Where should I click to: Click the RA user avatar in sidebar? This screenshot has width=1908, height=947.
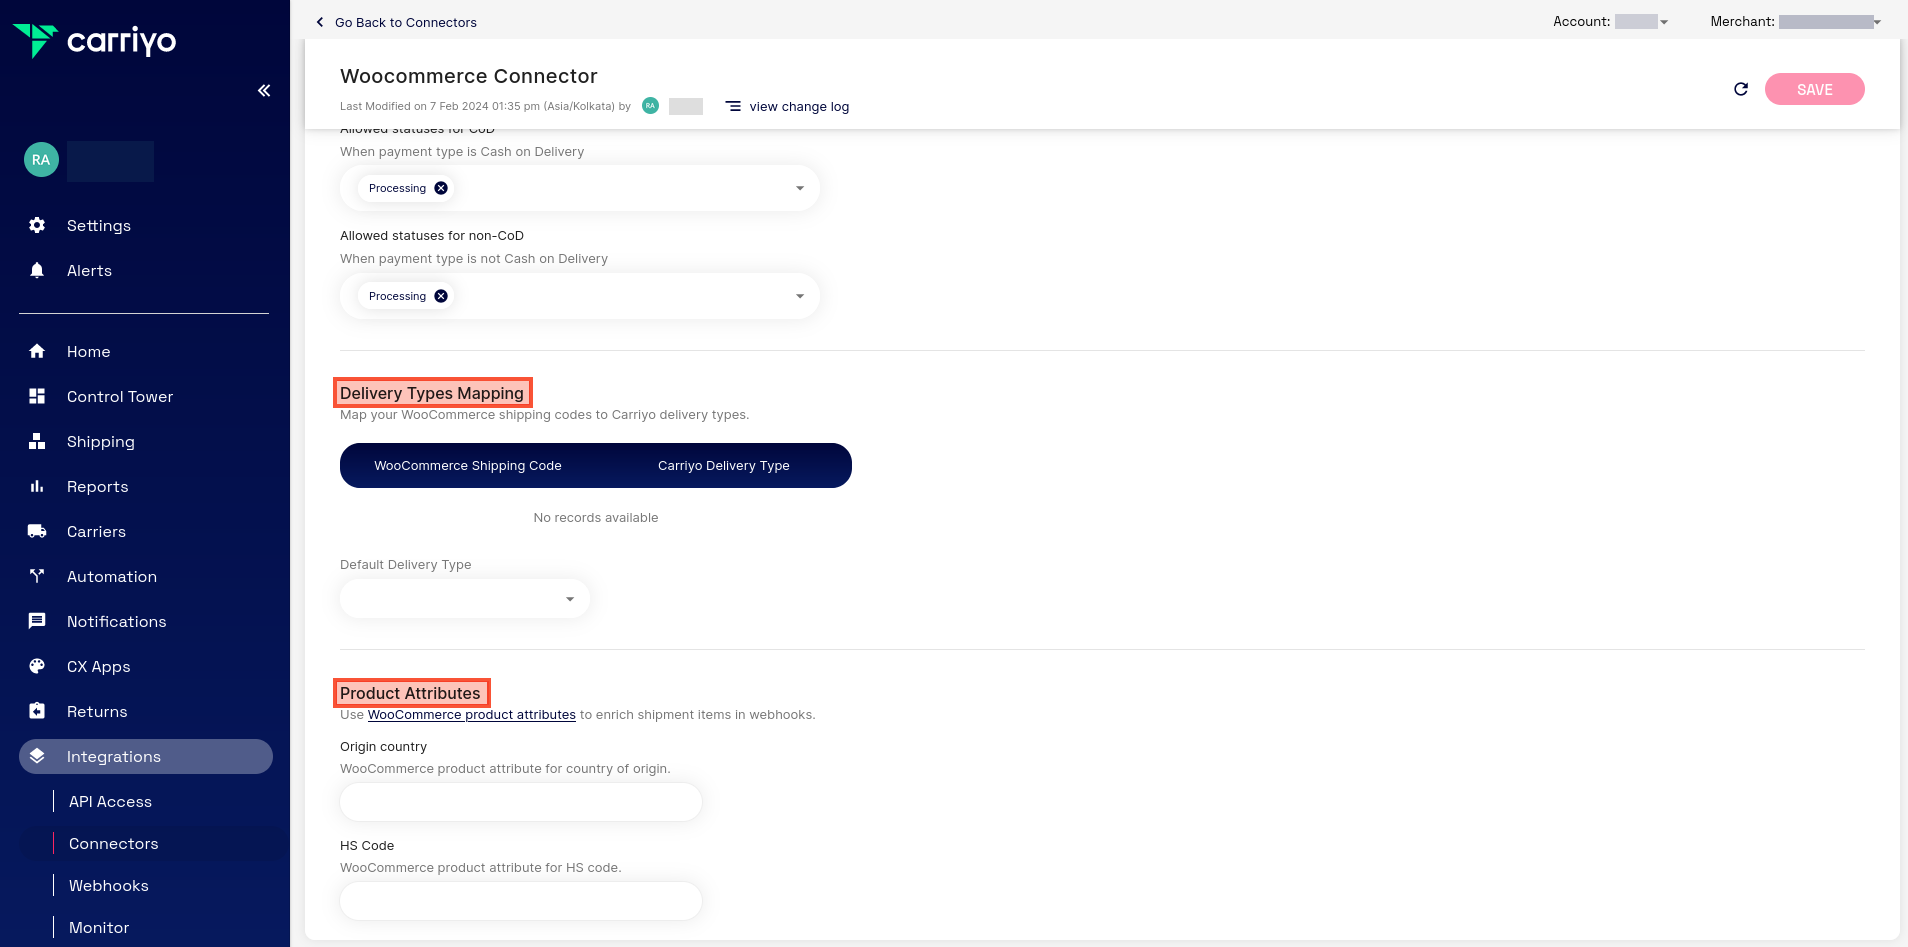[41, 160]
